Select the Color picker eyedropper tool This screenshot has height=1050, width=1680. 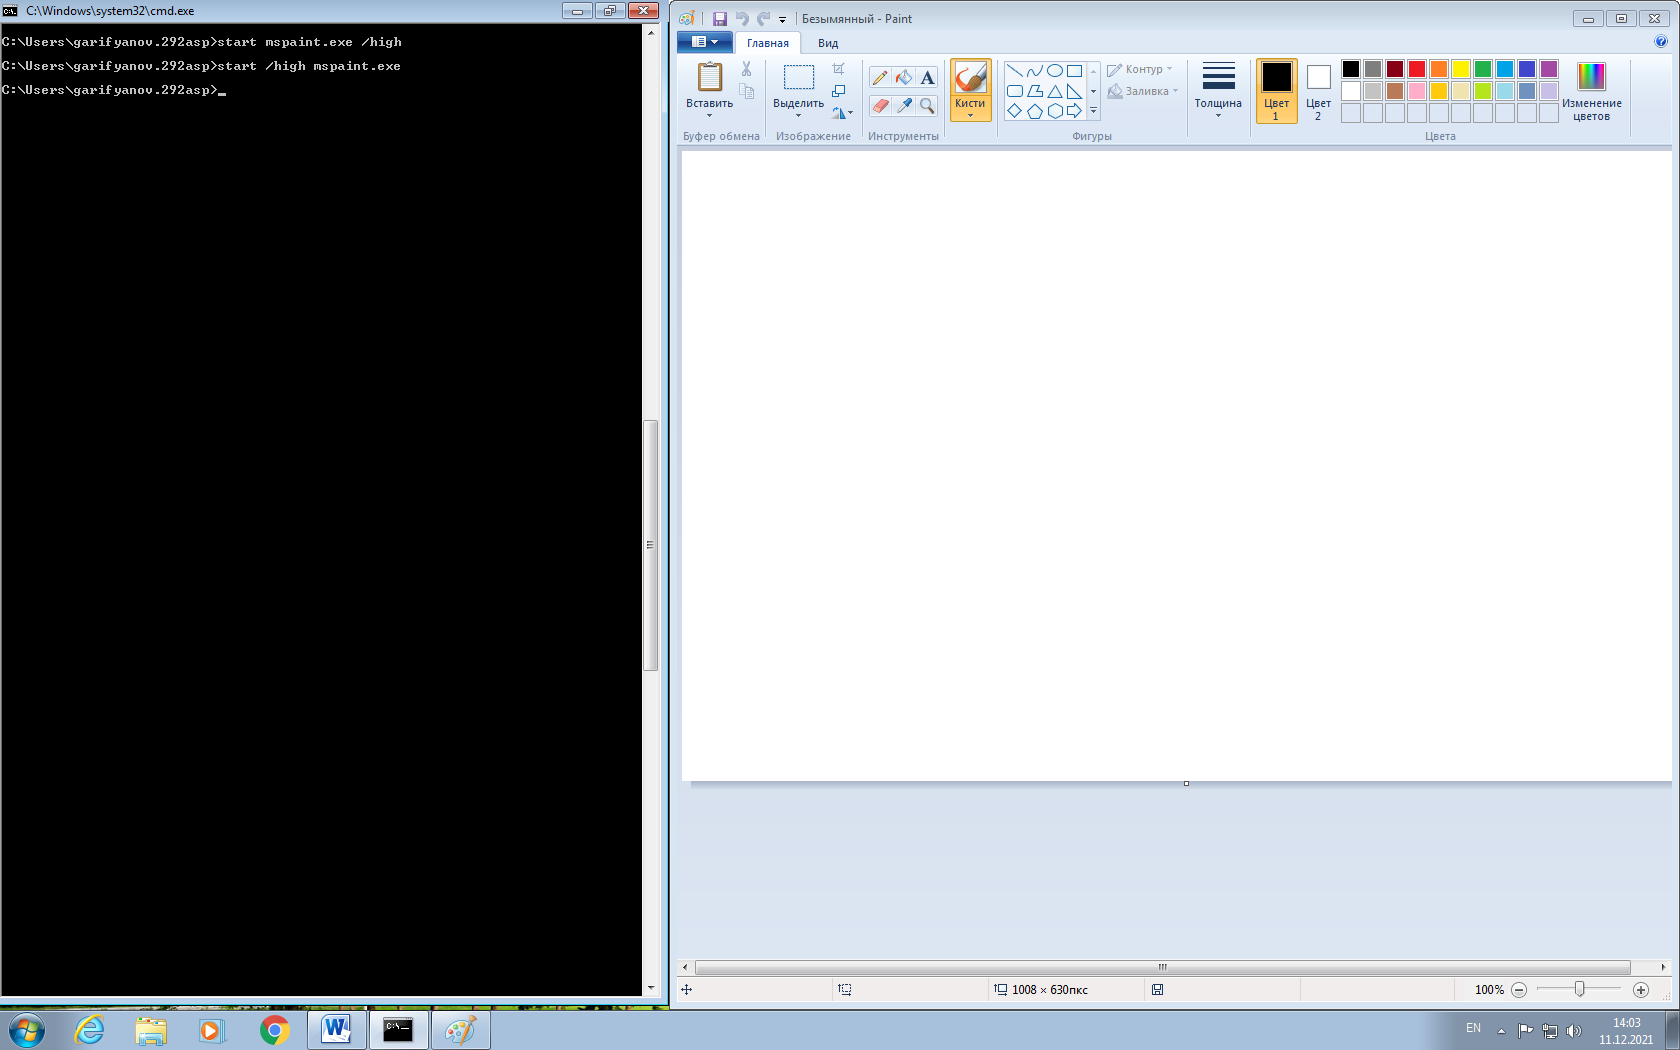point(904,105)
